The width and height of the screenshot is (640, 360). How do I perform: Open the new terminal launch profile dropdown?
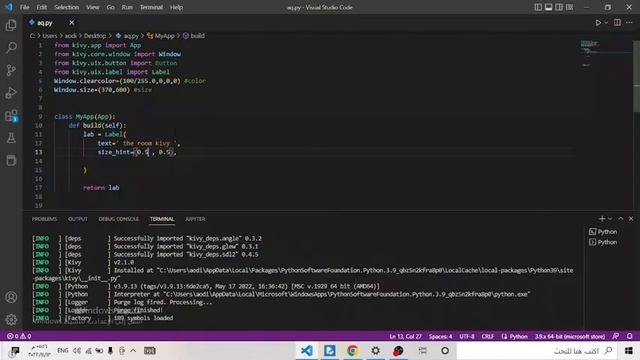point(610,219)
